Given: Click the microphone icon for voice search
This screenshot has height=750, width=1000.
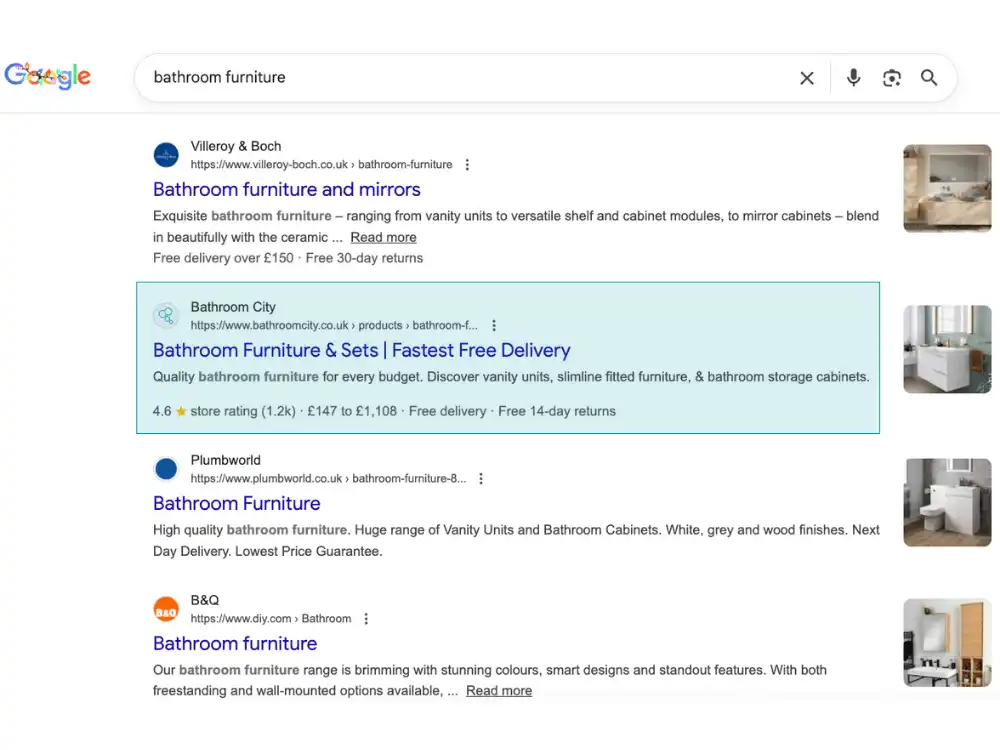Looking at the screenshot, I should pos(853,77).
